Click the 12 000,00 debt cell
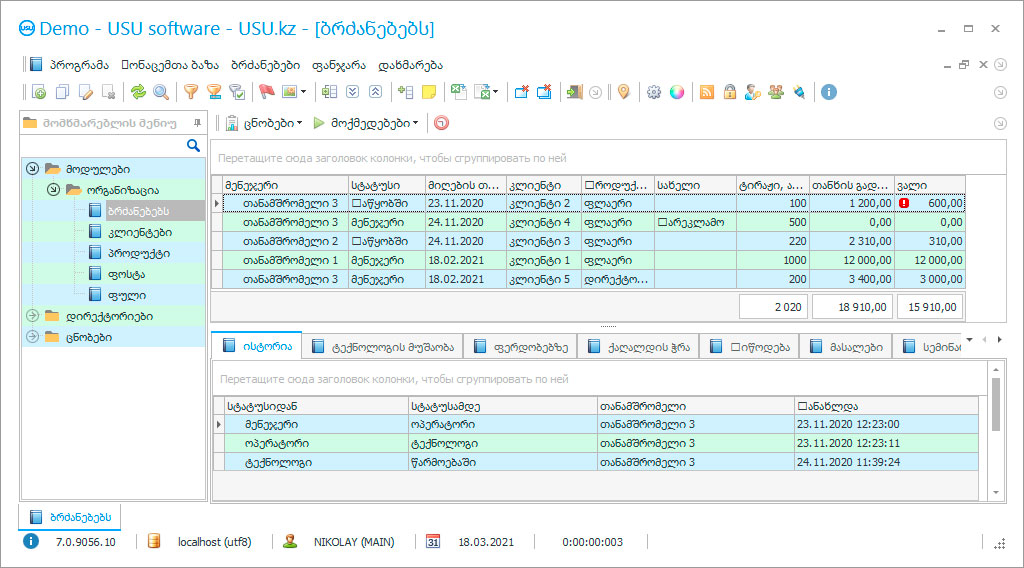1024x568 pixels. pos(929,260)
